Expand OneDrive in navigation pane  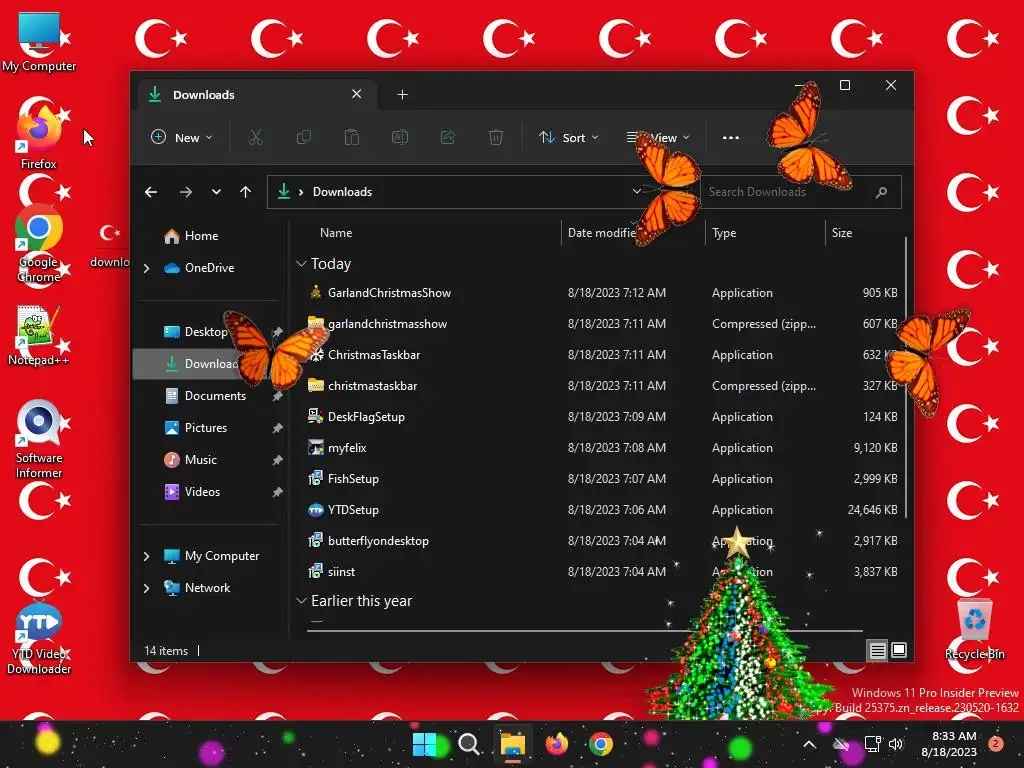[x=147, y=268]
